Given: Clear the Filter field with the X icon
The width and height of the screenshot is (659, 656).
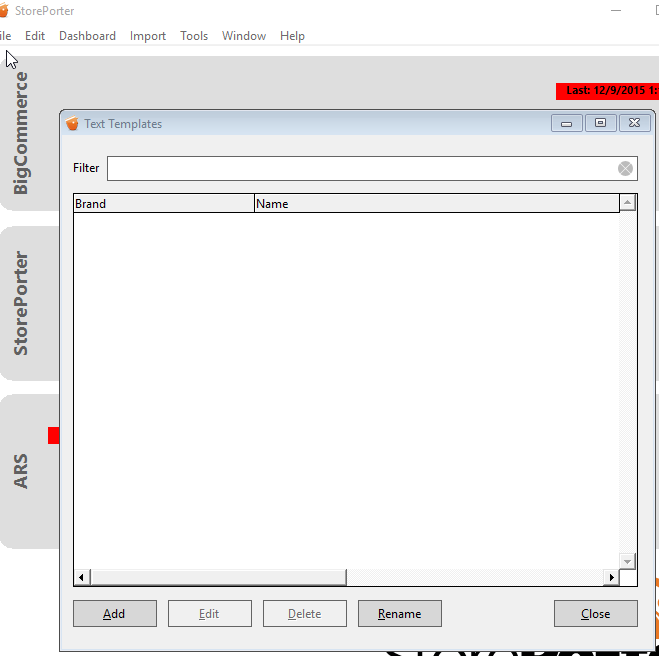Looking at the screenshot, I should (x=625, y=168).
